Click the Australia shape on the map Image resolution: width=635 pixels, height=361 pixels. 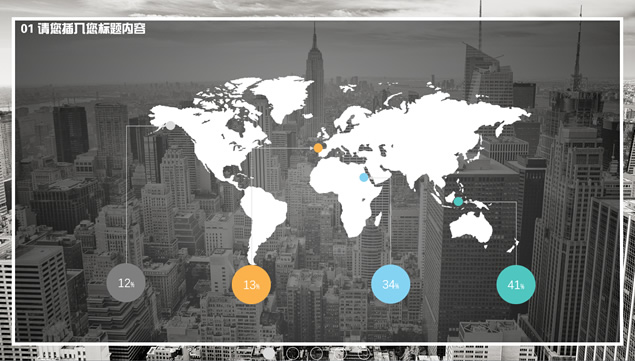tap(471, 227)
